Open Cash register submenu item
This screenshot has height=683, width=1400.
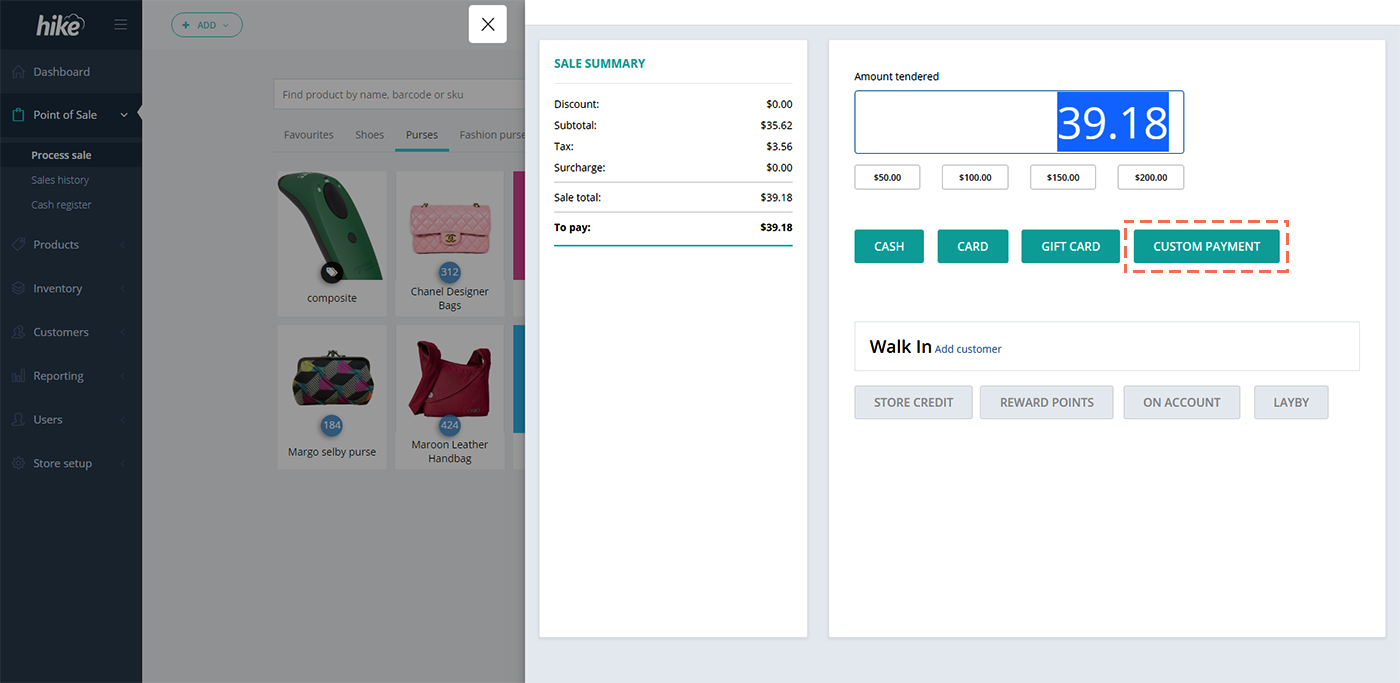tap(61, 205)
